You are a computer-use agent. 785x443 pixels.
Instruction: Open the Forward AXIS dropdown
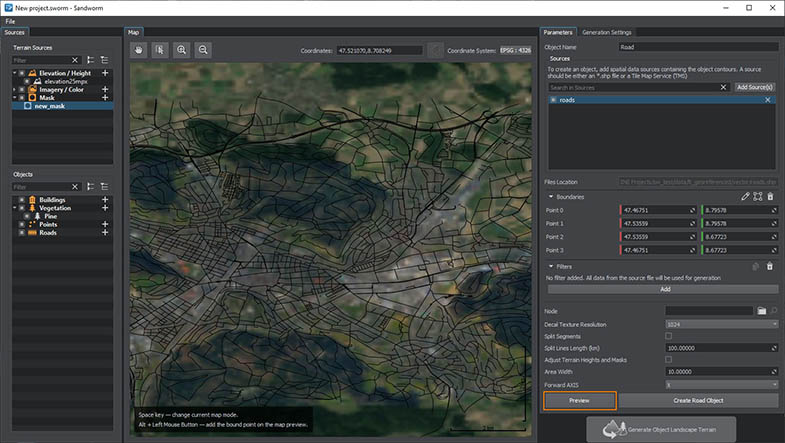pyautogui.click(x=720, y=384)
